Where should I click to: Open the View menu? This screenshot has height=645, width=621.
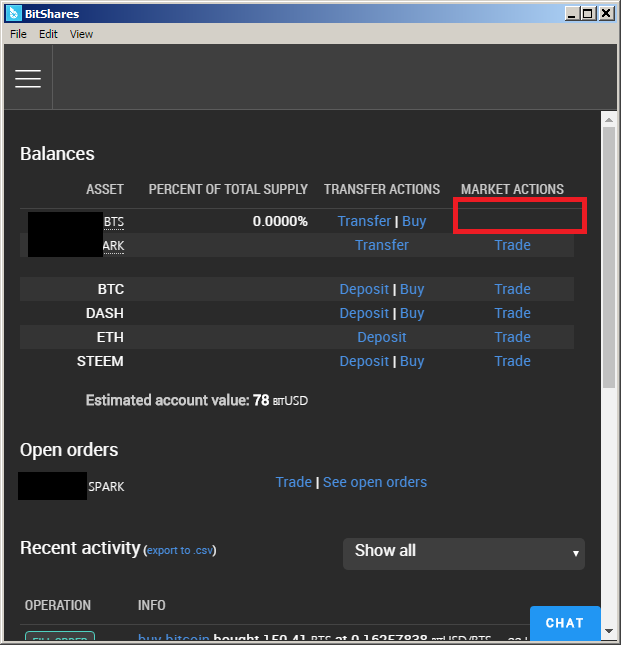pyautogui.click(x=81, y=34)
